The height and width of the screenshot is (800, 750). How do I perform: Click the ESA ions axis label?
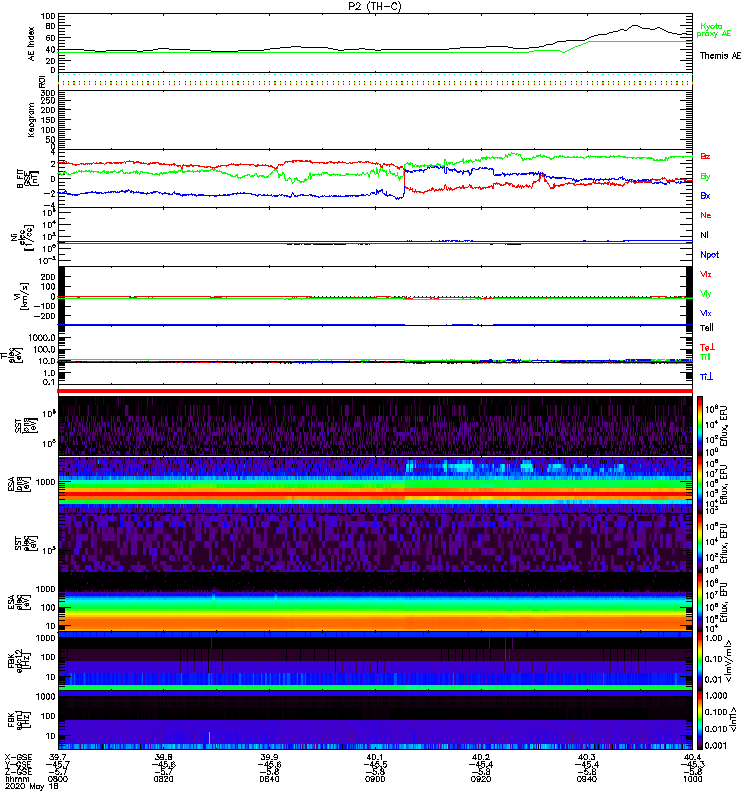(x=19, y=484)
